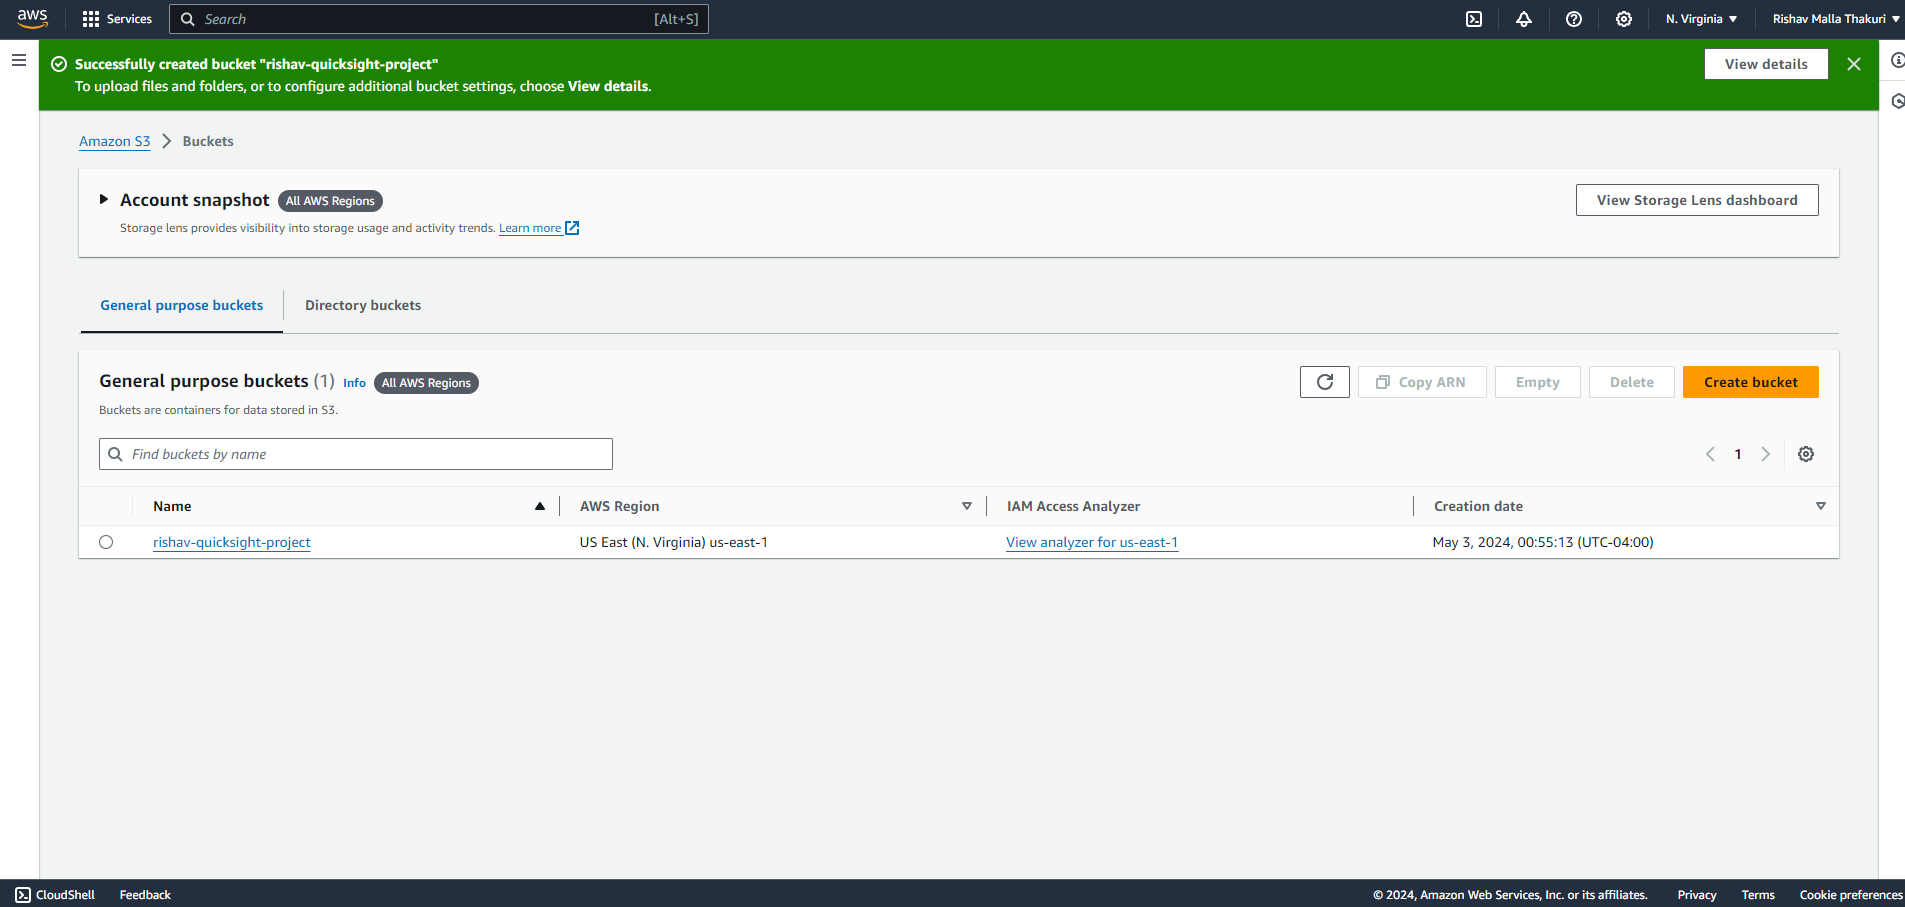Sort by Creation date column arrow
Viewport: 1905px width, 907px height.
[1821, 506]
